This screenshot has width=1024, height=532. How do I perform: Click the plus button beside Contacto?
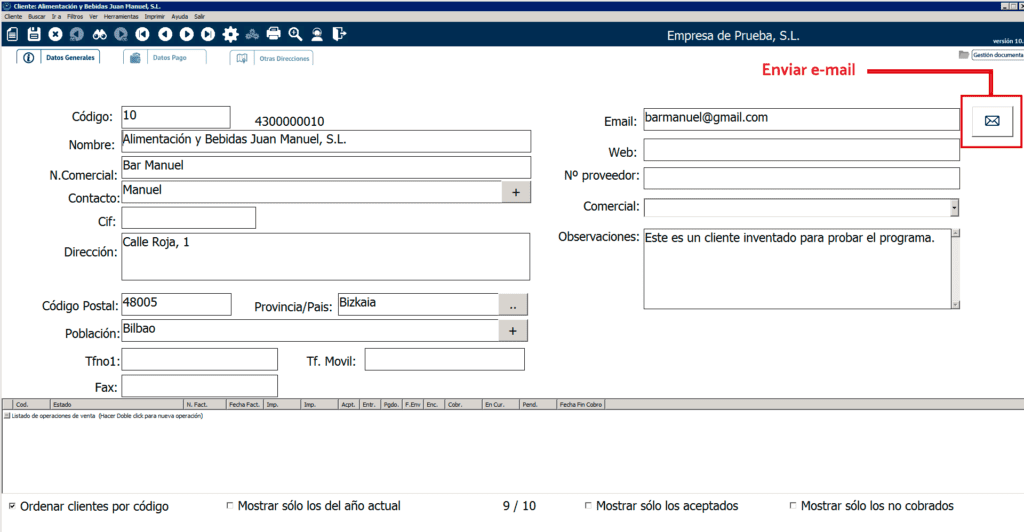[x=515, y=192]
